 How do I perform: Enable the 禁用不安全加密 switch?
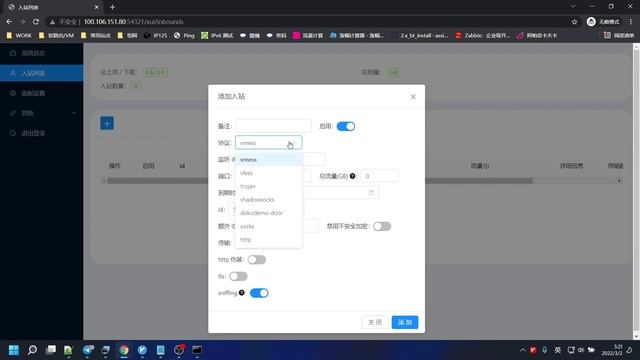(x=382, y=226)
